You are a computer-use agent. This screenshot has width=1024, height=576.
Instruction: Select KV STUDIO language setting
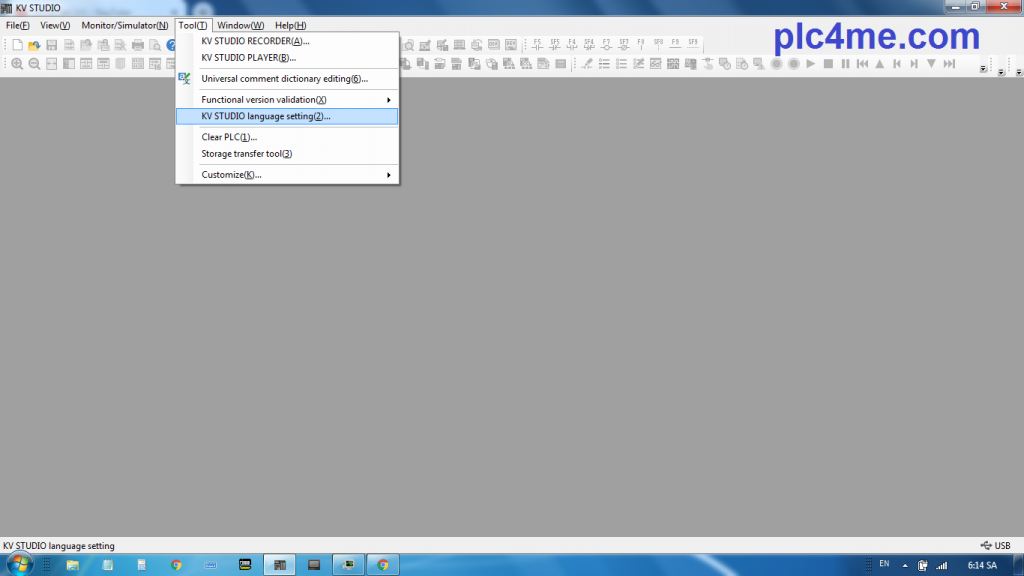[x=265, y=116]
